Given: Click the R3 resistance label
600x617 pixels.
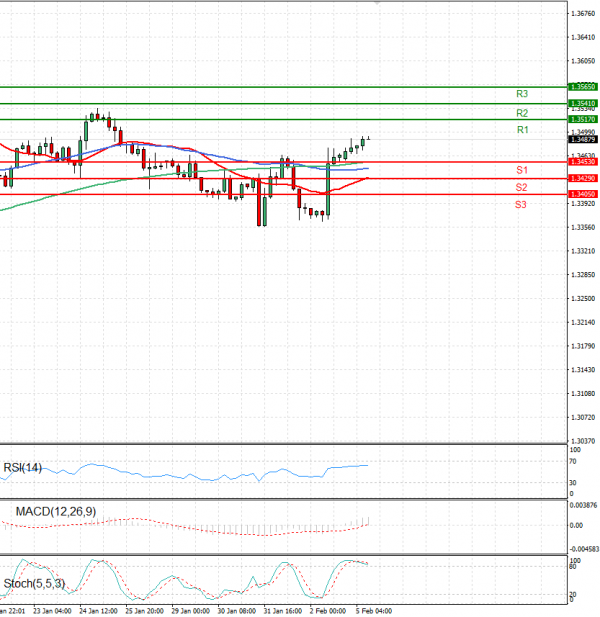Looking at the screenshot, I should pyautogui.click(x=522, y=94).
